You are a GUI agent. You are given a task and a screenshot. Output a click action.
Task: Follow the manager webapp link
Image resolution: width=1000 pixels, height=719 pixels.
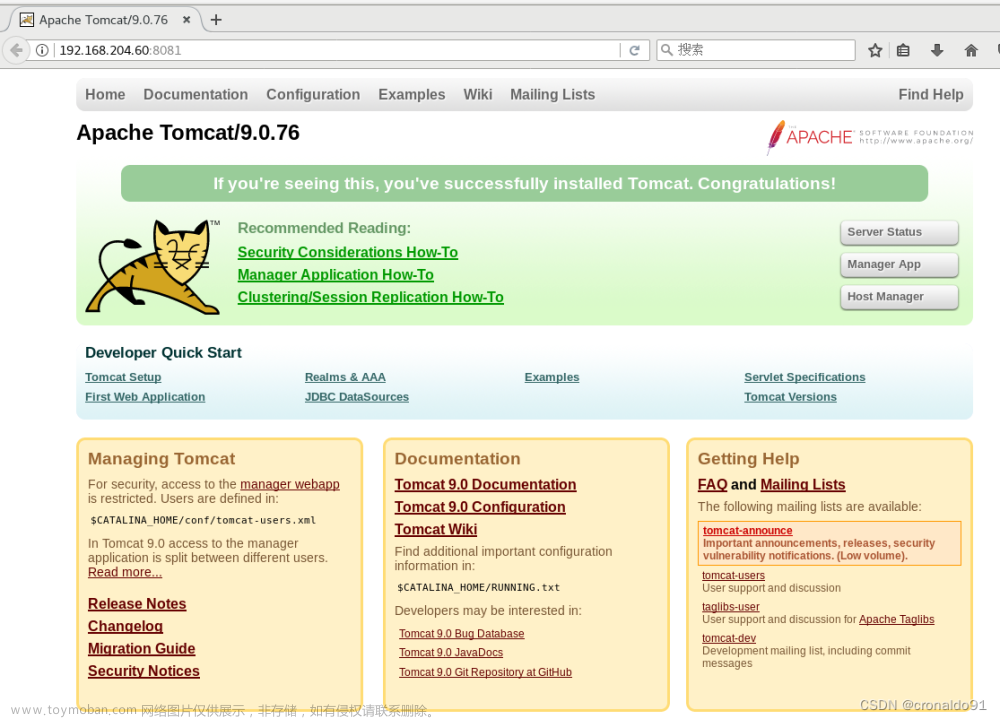[290, 484]
